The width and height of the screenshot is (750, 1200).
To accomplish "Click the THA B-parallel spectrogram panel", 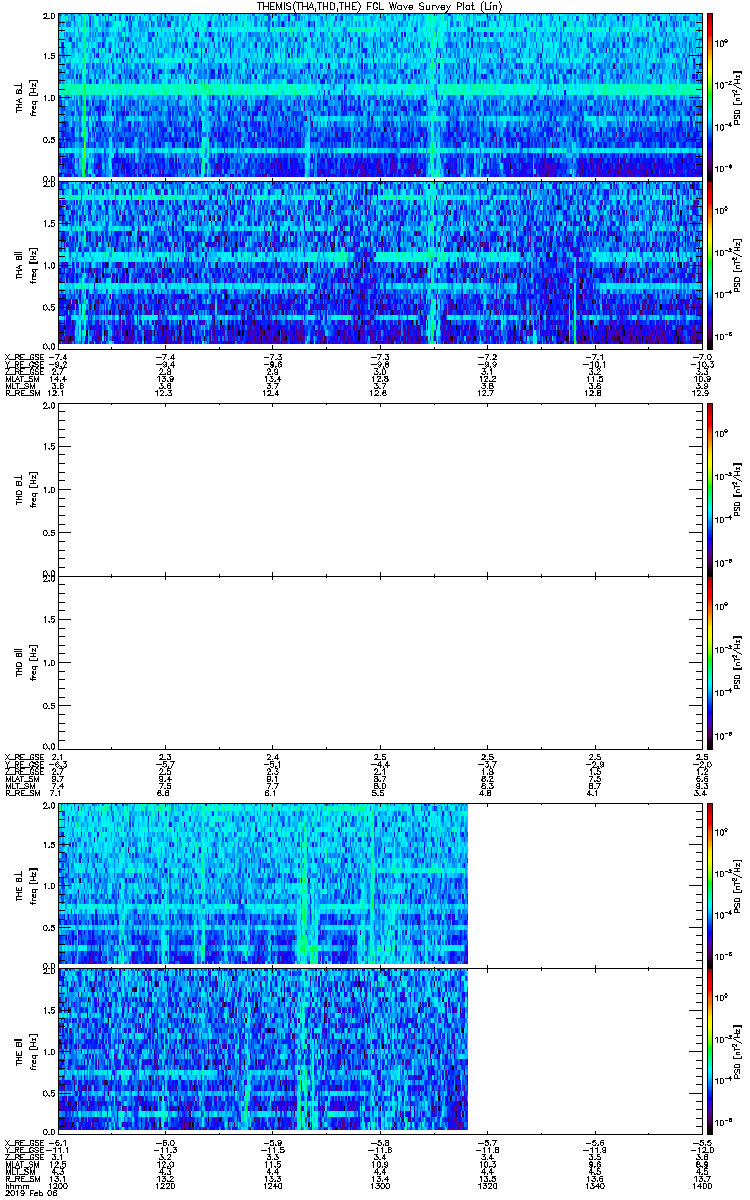I will point(381,263).
